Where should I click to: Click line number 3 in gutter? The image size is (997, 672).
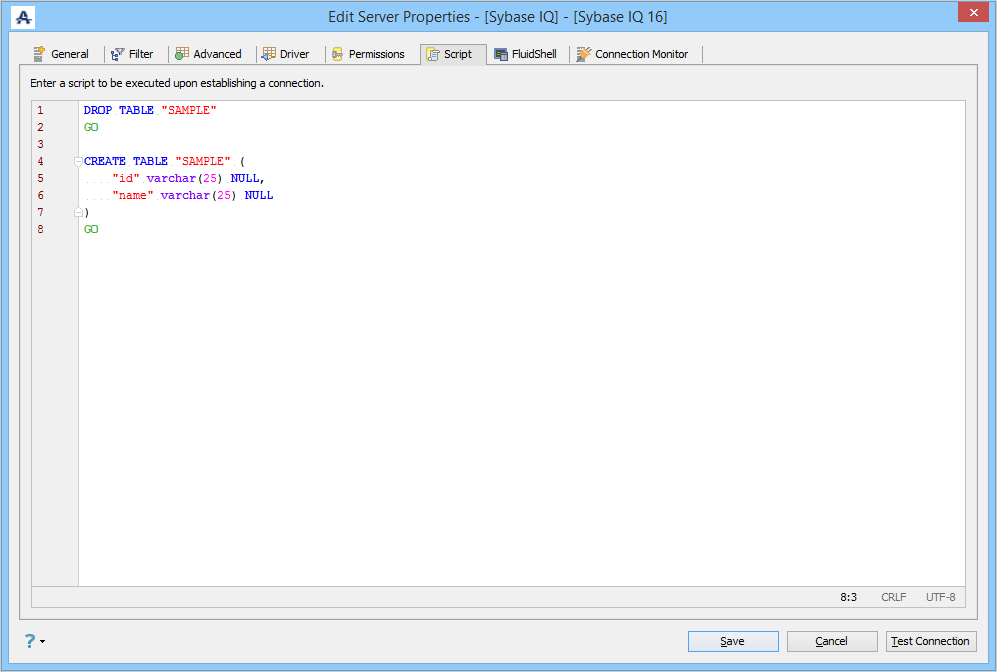click(x=40, y=144)
